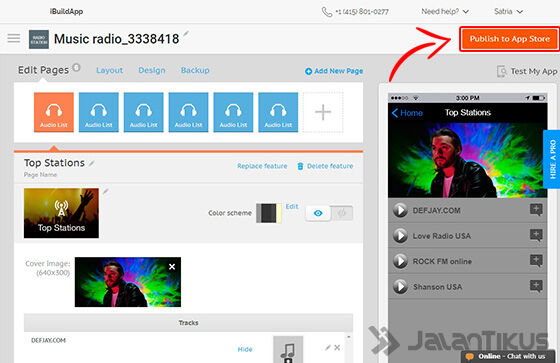Viewport: 560px width, 363px height.
Task: Play Shanson USA in the preview
Action: [400, 287]
